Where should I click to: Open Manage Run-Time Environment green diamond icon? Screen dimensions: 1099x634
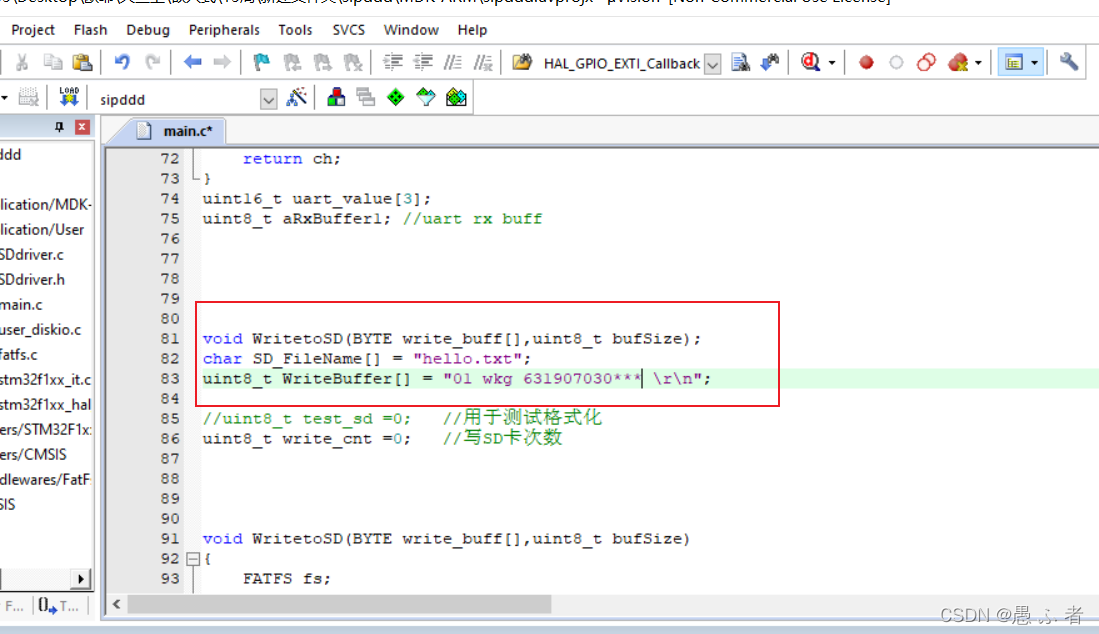coord(396,97)
